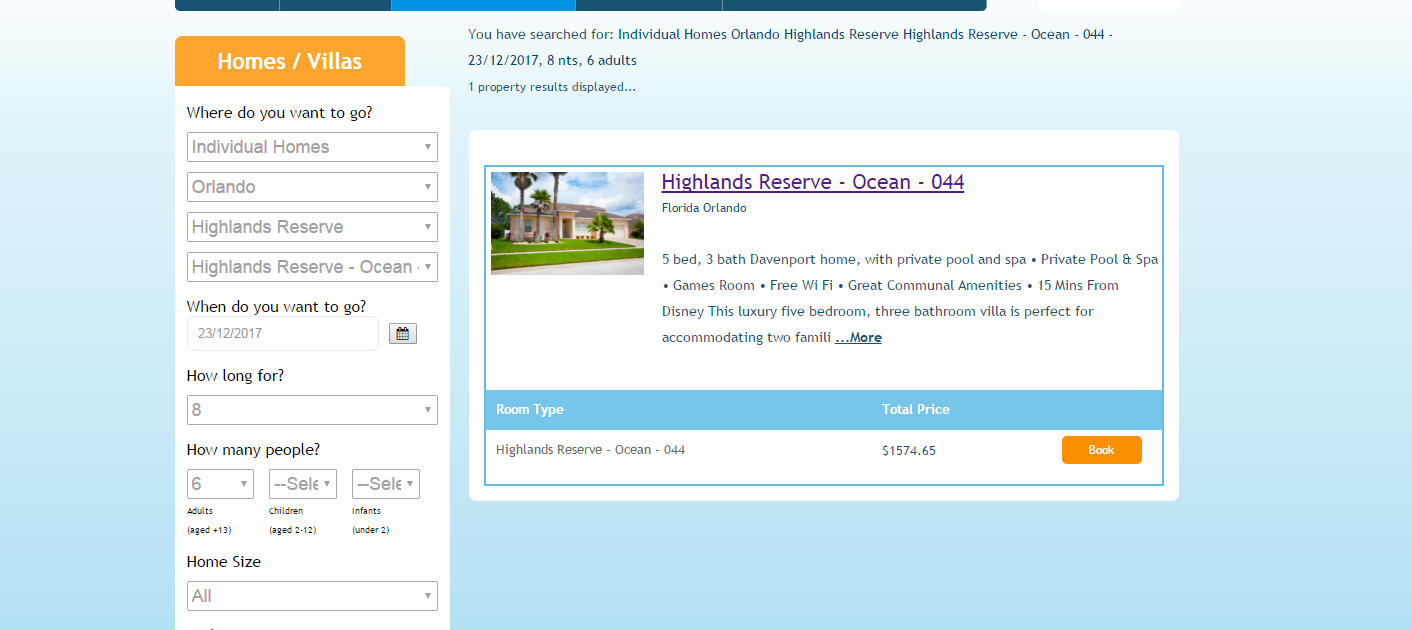
Task: Open the Individual Homes dropdown
Action: click(312, 147)
